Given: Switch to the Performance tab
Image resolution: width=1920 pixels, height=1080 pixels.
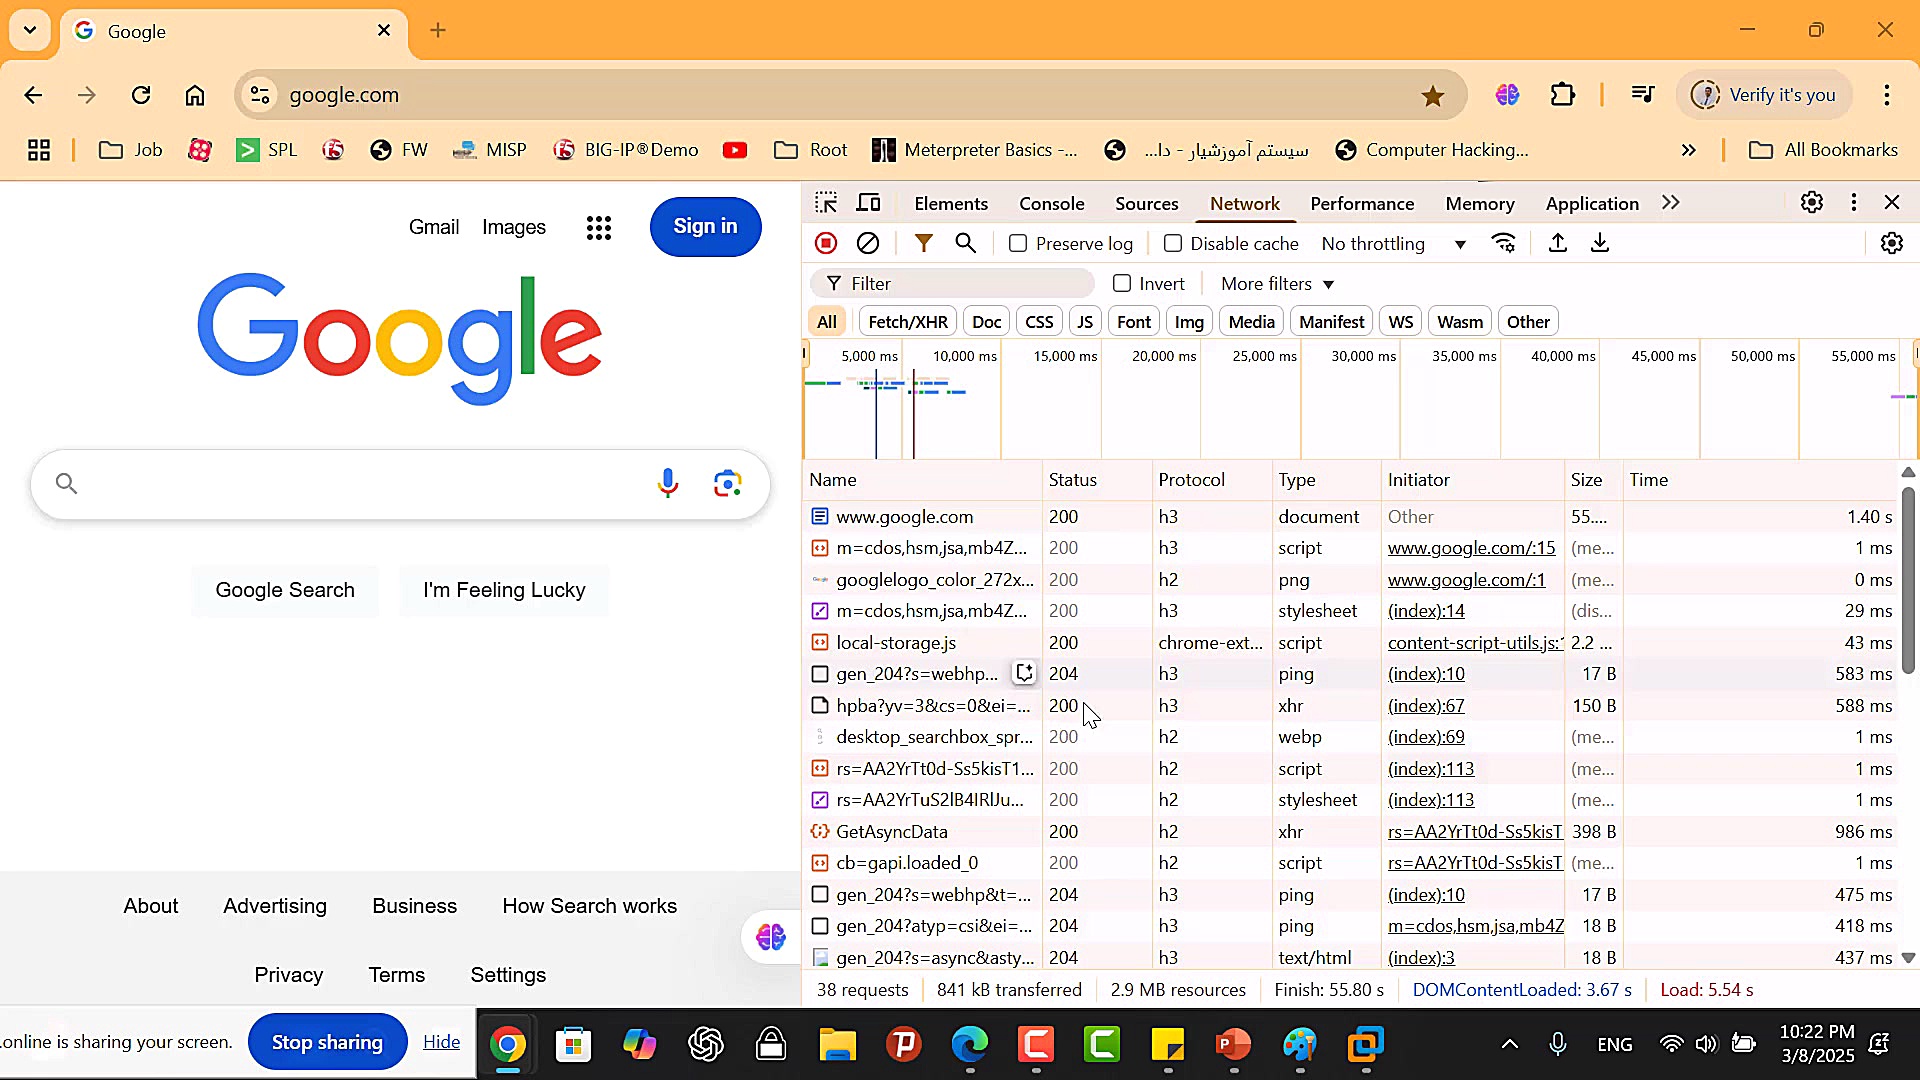Looking at the screenshot, I should [1362, 204].
